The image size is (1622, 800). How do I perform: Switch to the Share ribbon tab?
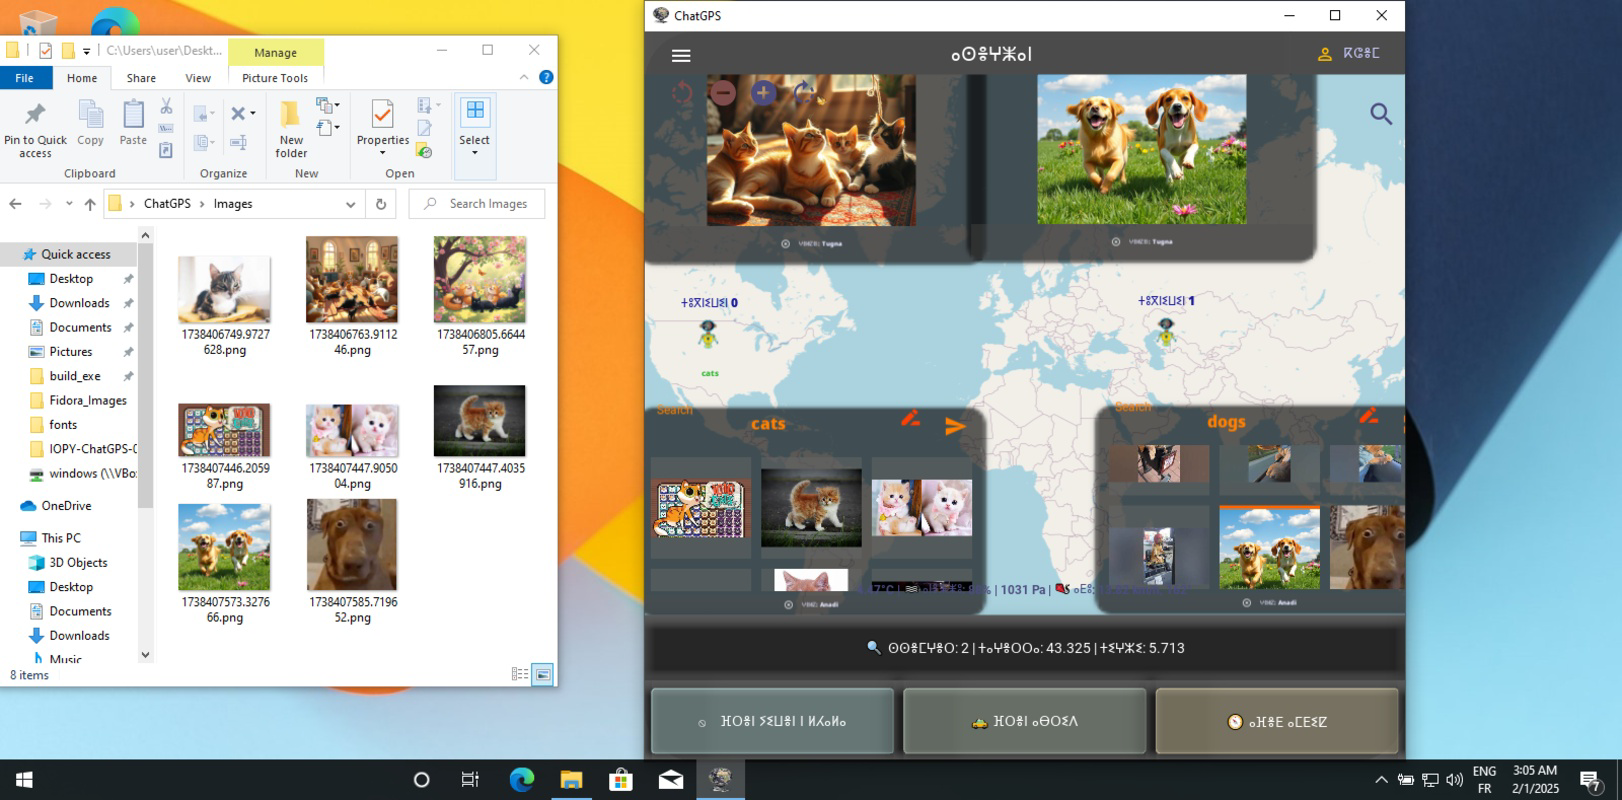coord(141,78)
